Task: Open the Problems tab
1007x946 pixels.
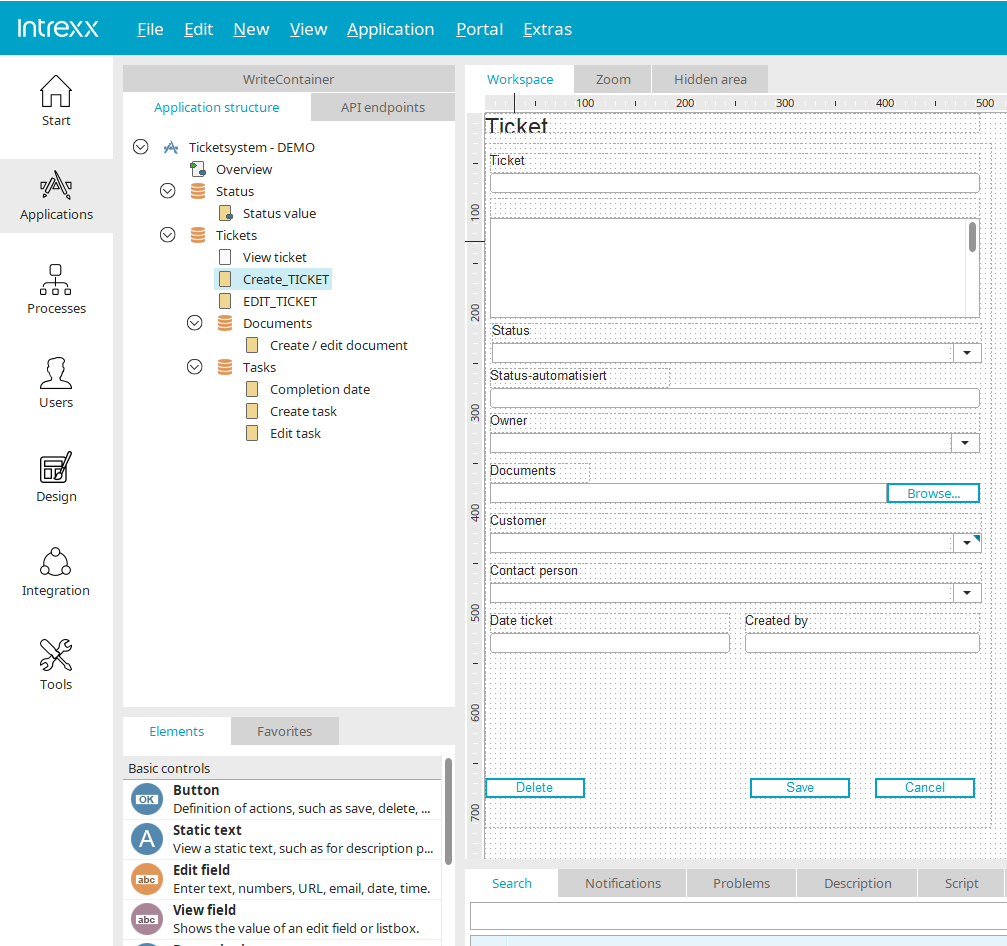Action: [x=741, y=883]
